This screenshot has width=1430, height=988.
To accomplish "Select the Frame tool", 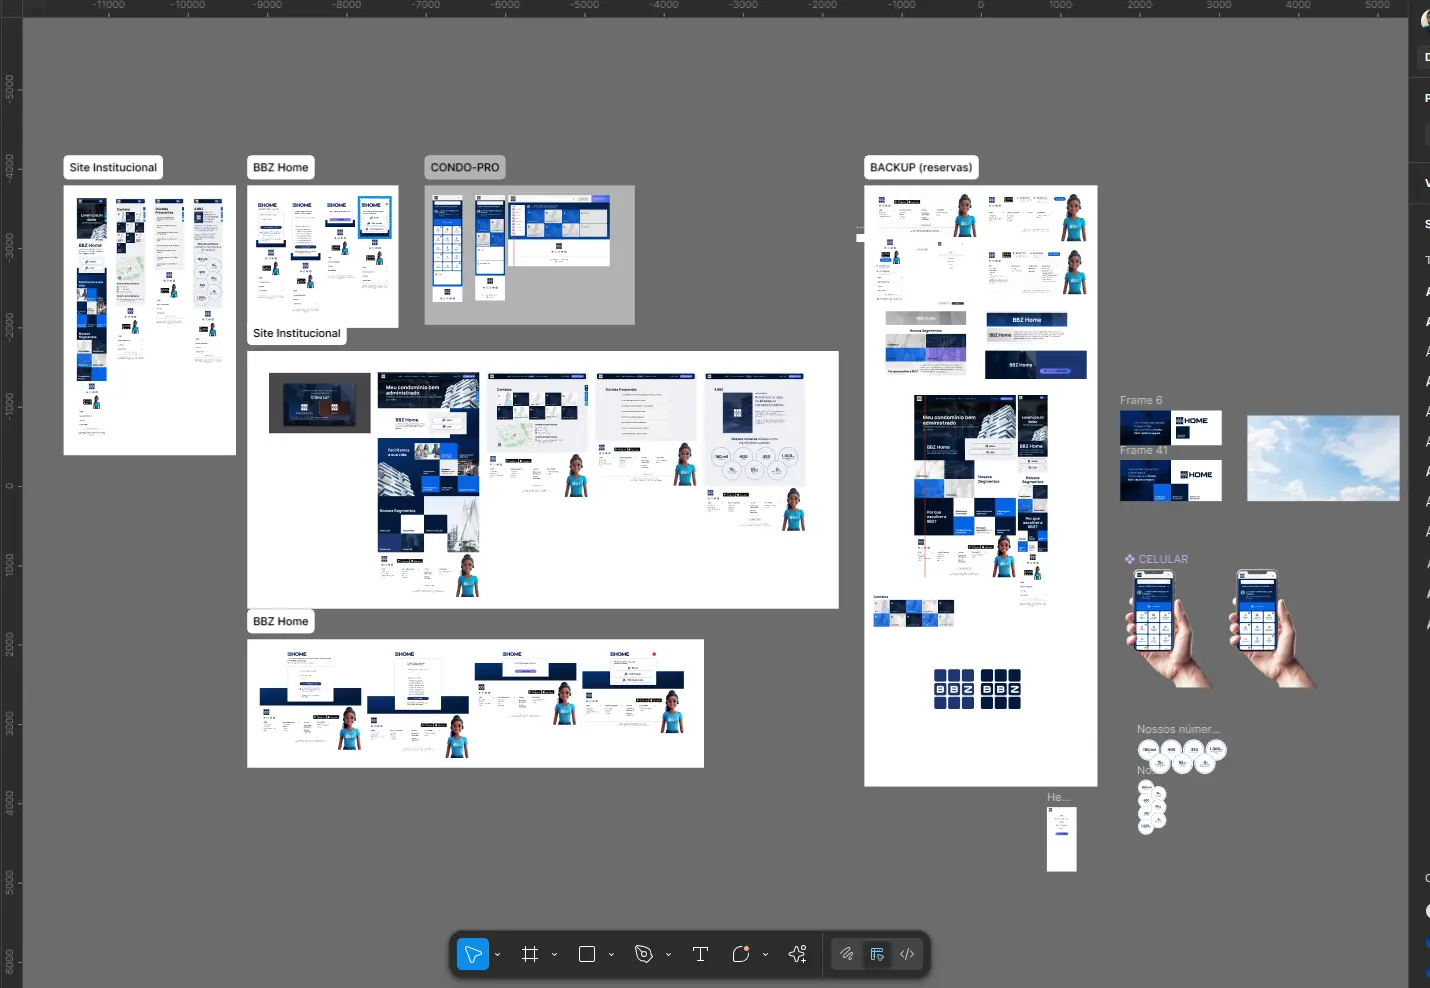I will pyautogui.click(x=530, y=954).
